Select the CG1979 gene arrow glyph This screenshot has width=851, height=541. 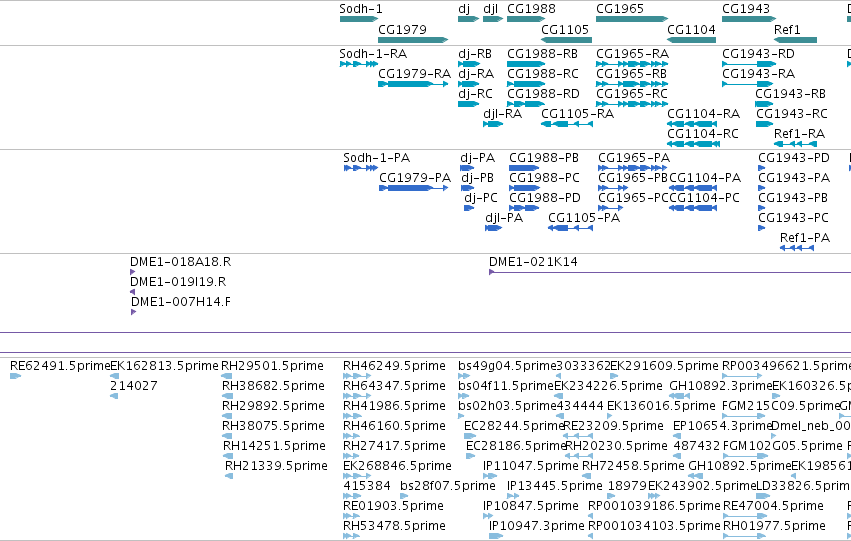(x=413, y=40)
